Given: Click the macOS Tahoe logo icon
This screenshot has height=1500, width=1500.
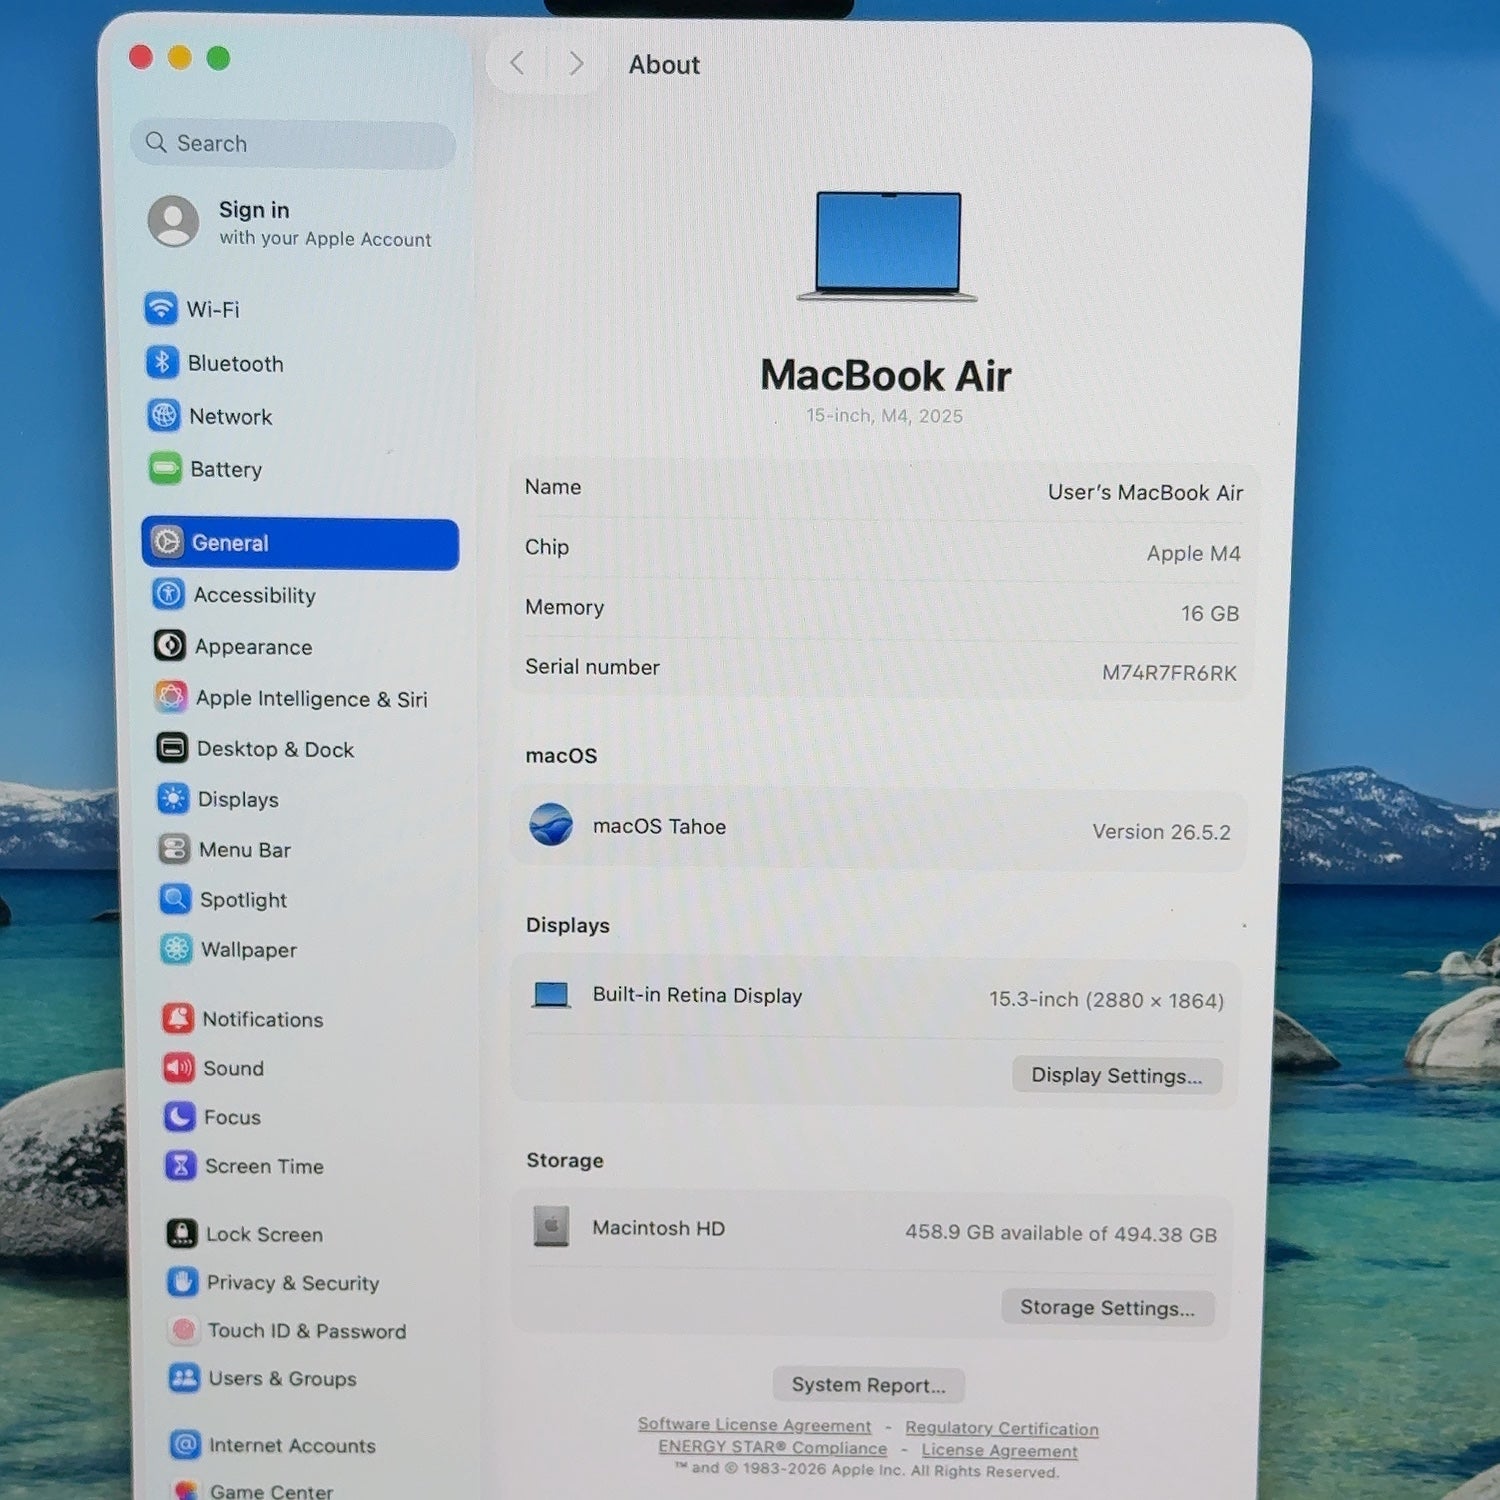Looking at the screenshot, I should point(551,825).
